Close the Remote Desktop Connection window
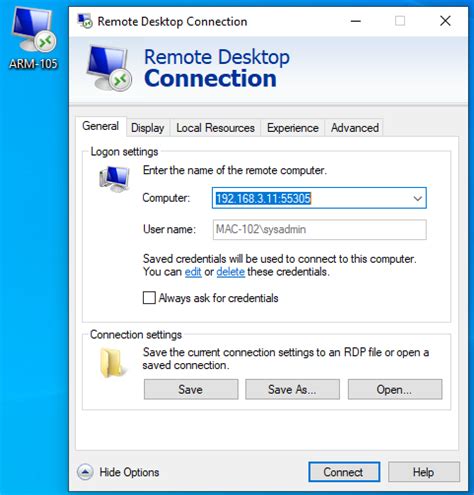Viewport: 474px width, 495px height. tap(445, 21)
